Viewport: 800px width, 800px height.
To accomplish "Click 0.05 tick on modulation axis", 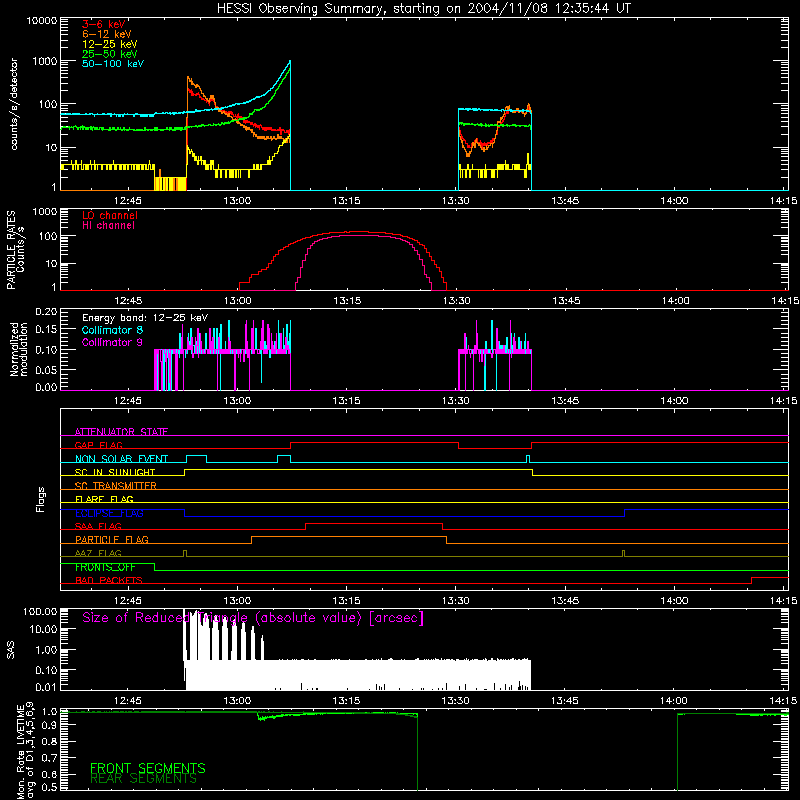I will pos(46,369).
